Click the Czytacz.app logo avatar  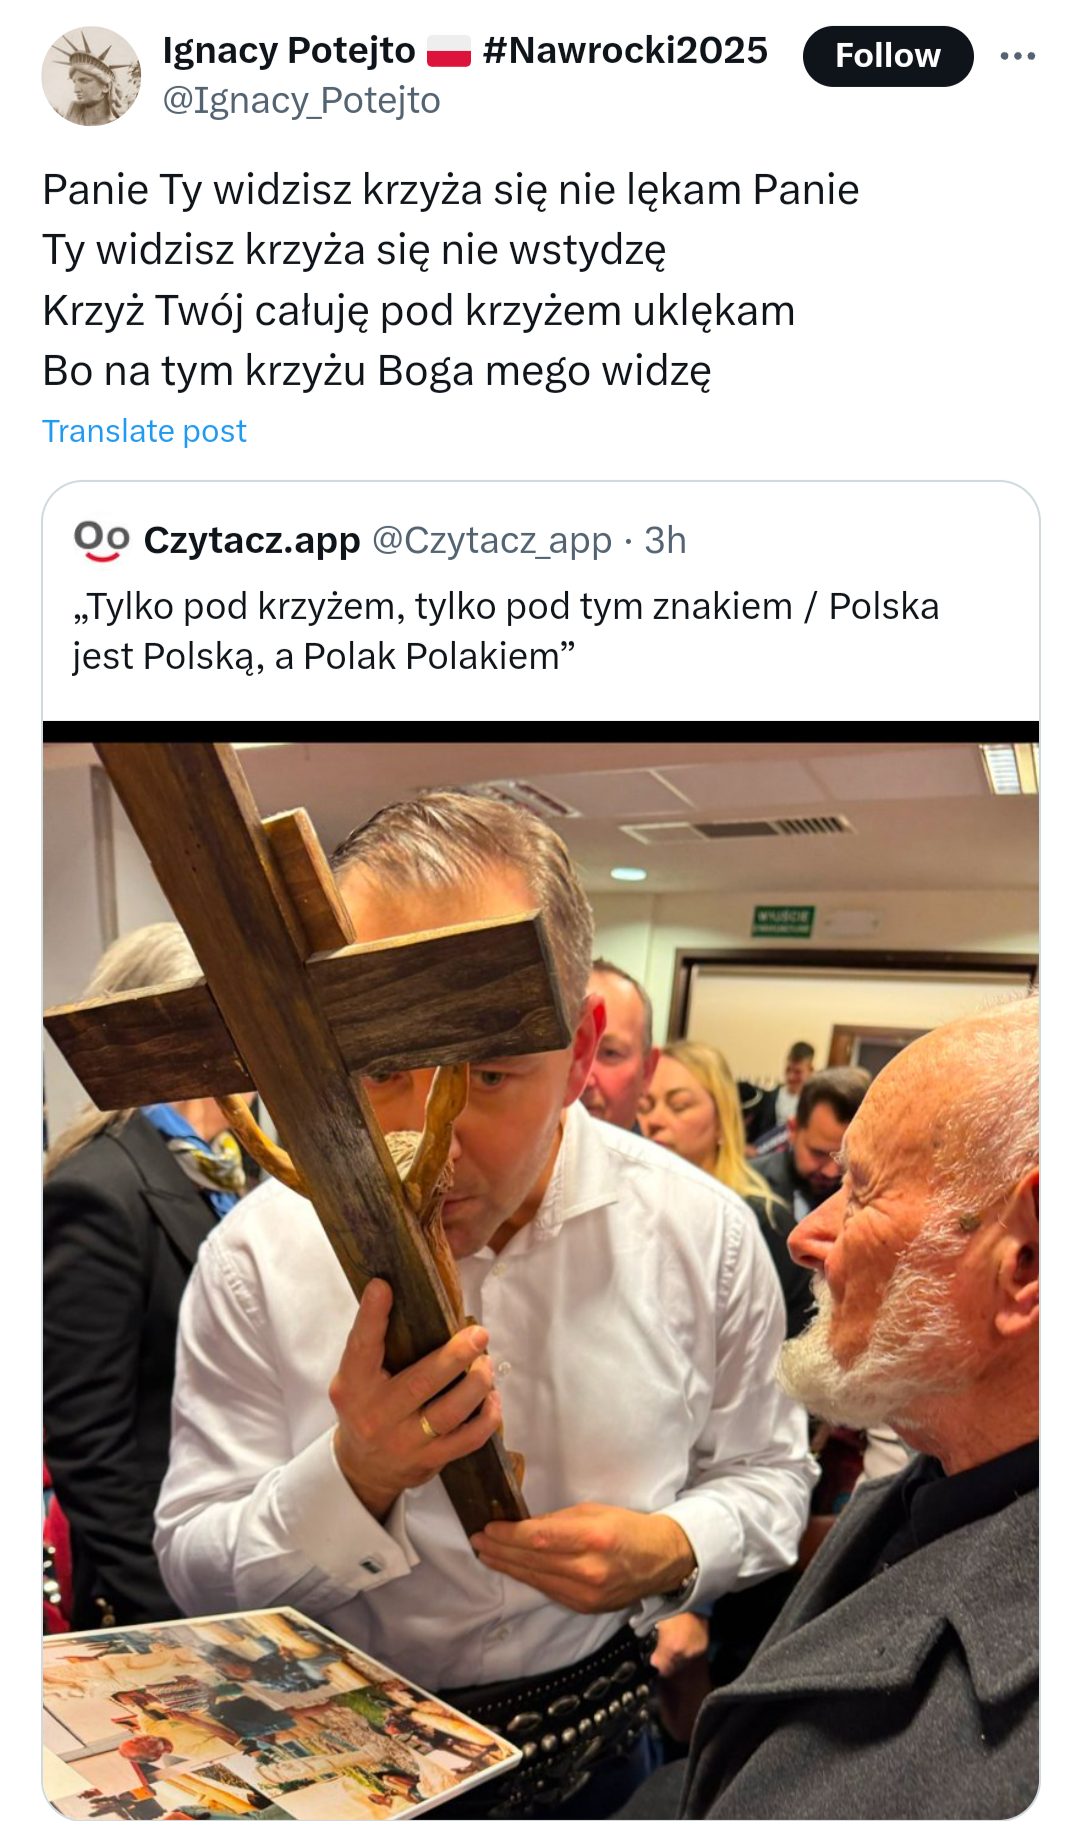click(102, 541)
